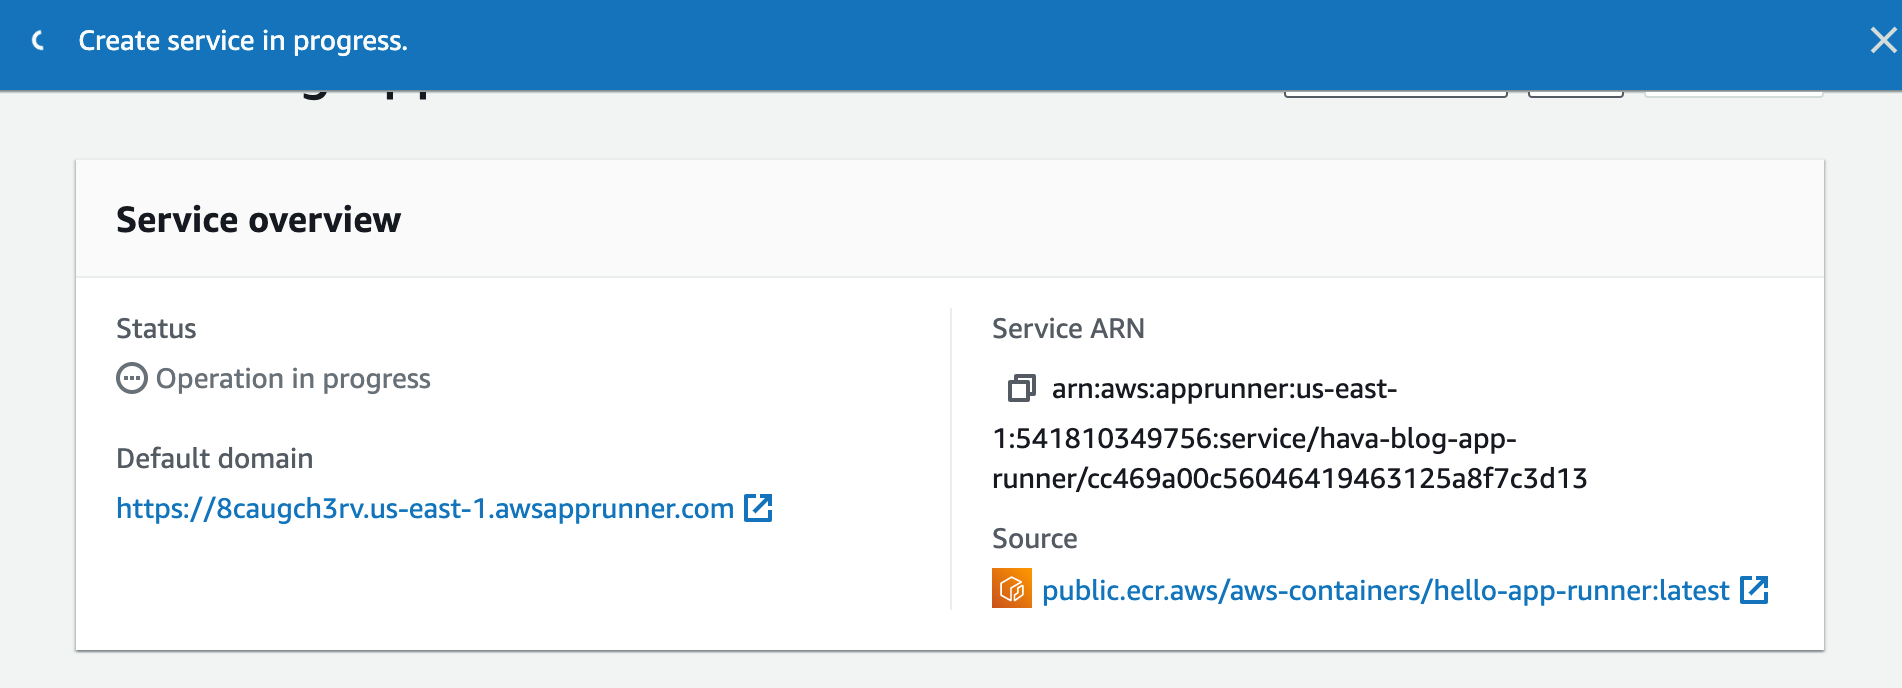Dismiss the Create service in progress banner
Screen dimensions: 1902x688
click(1883, 40)
